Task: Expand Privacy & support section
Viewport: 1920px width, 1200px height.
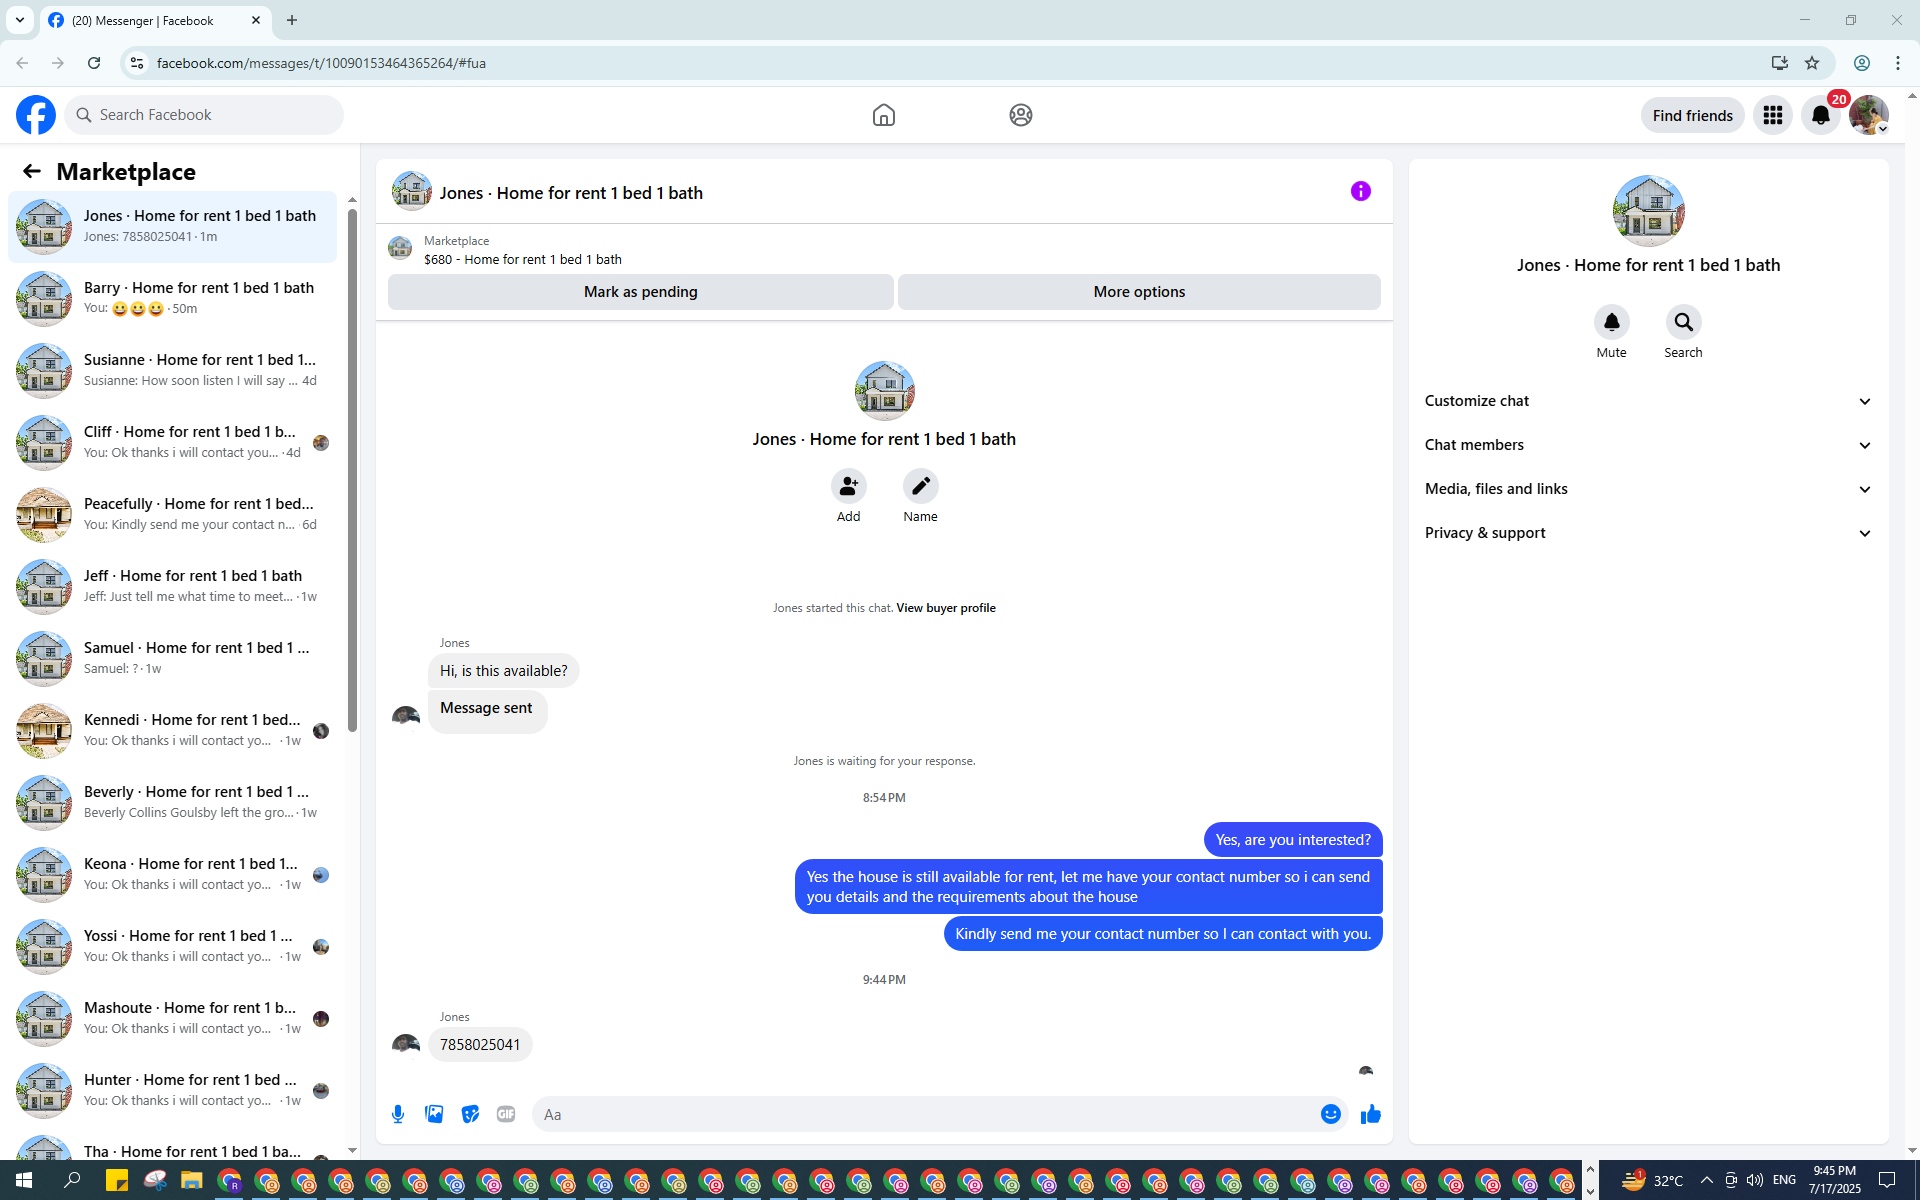Action: coord(1649,533)
